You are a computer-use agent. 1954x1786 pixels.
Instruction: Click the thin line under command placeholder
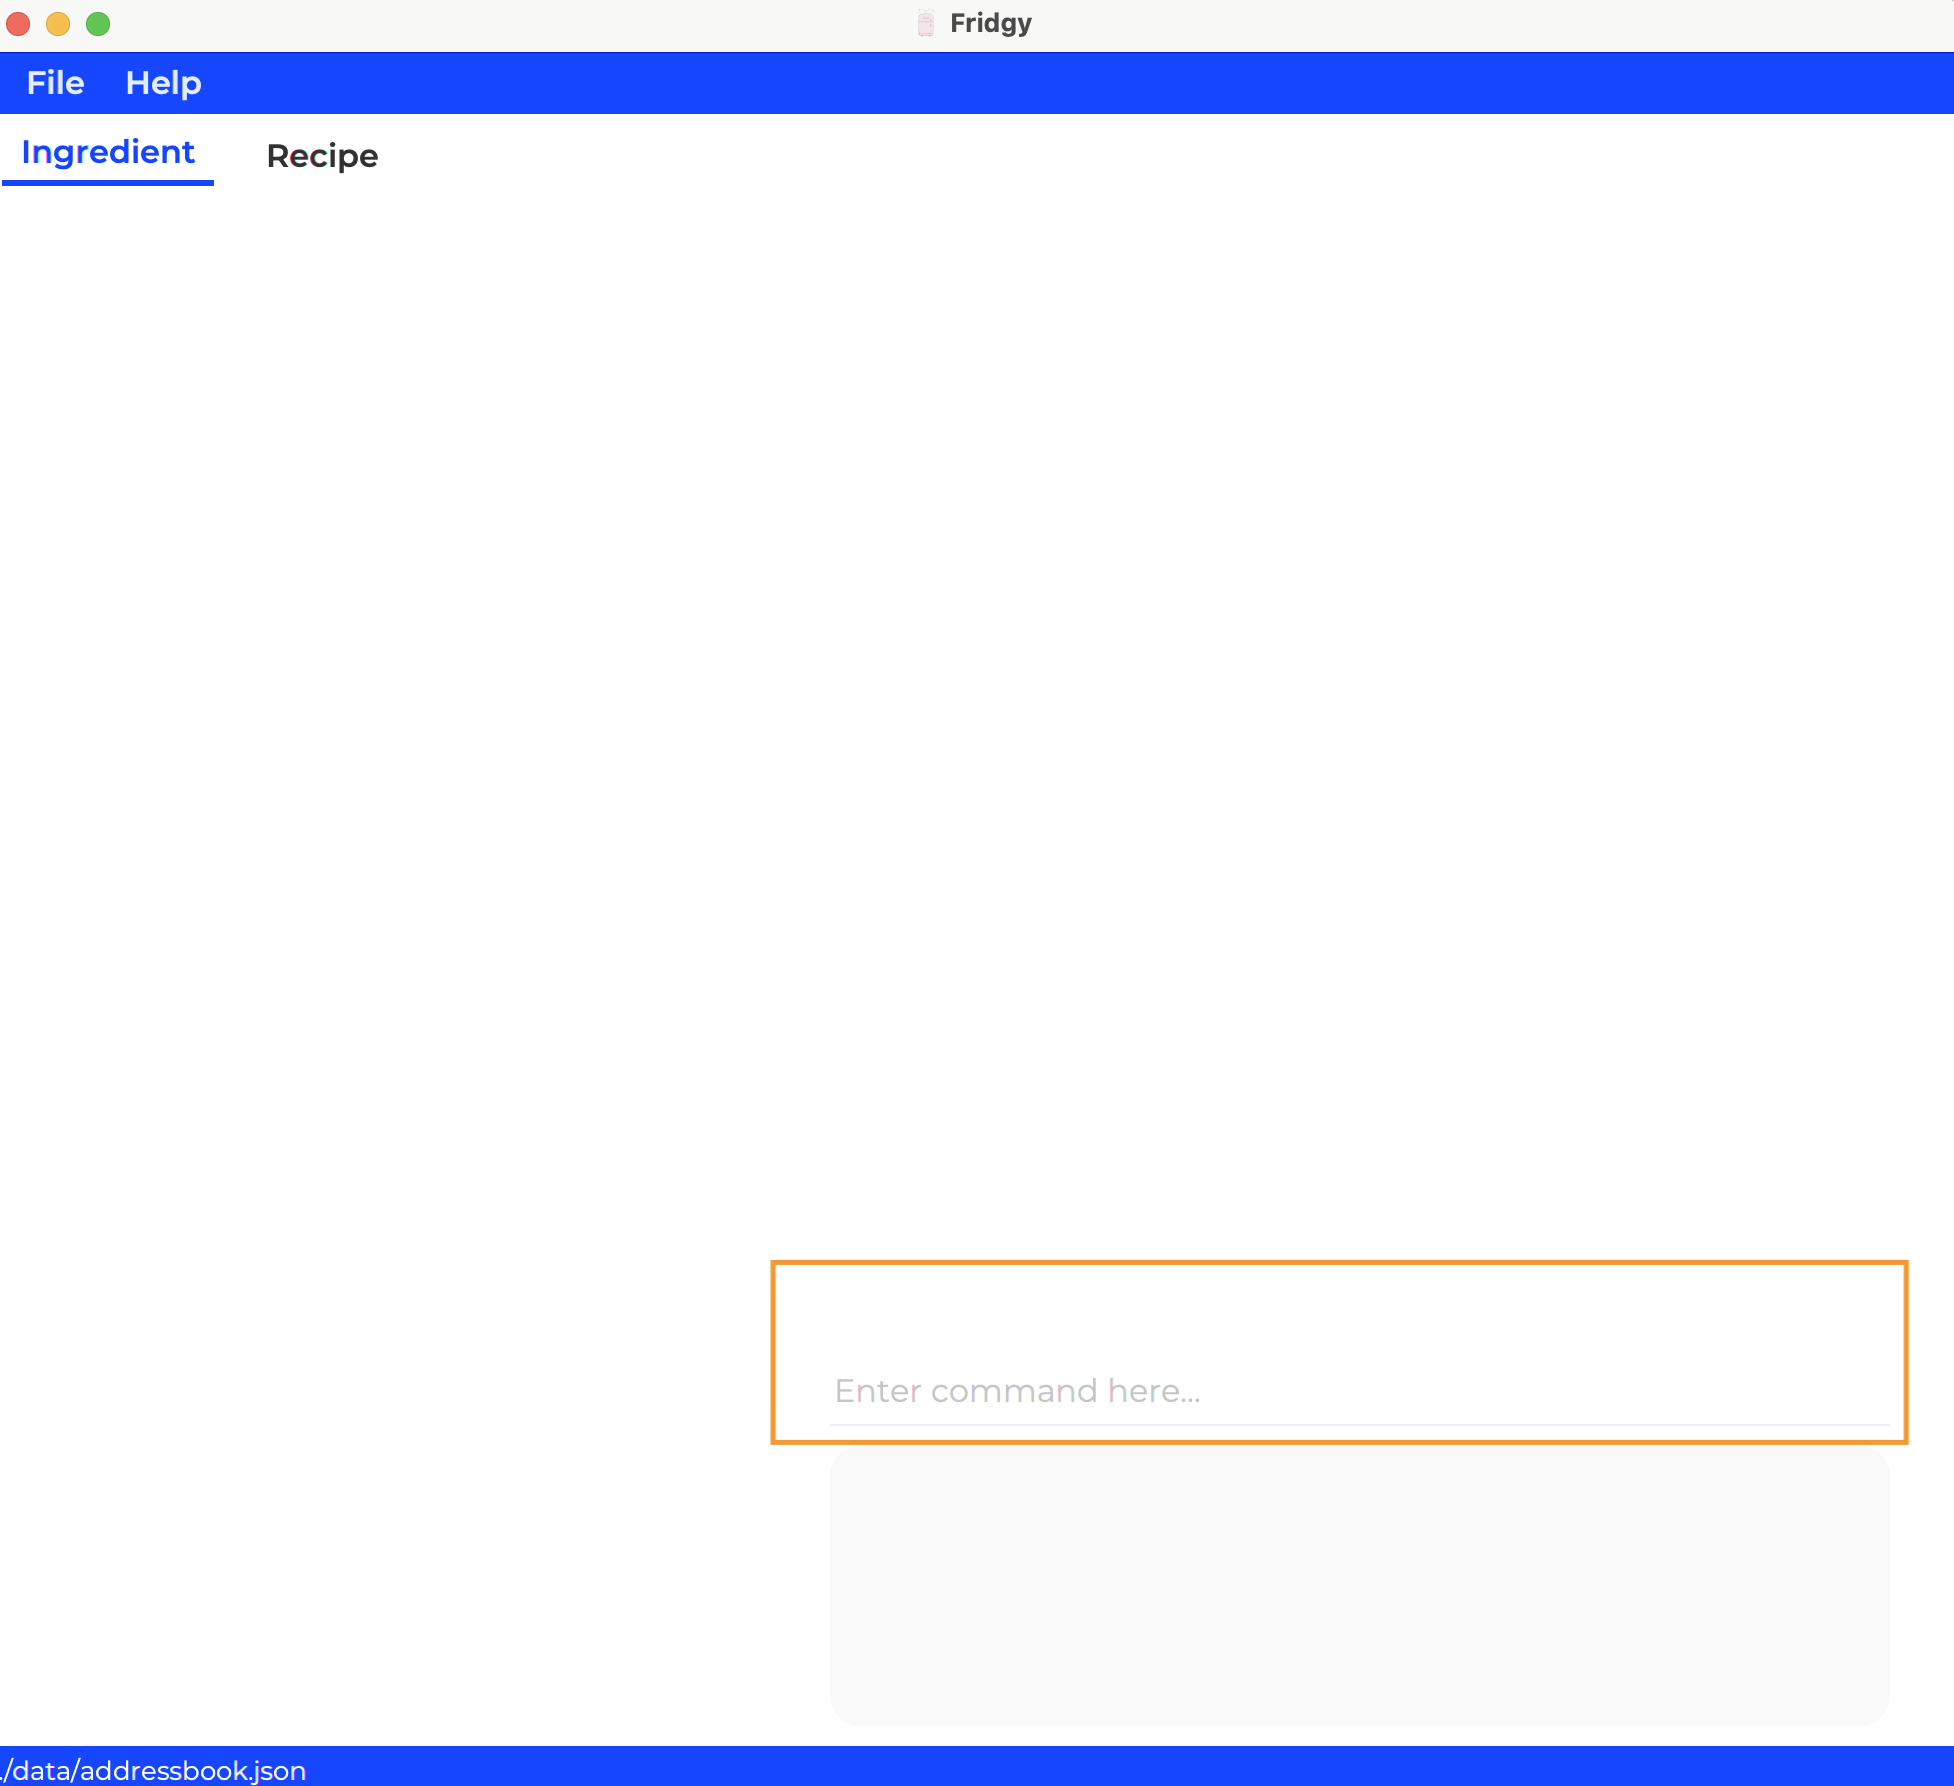coord(1358,1424)
